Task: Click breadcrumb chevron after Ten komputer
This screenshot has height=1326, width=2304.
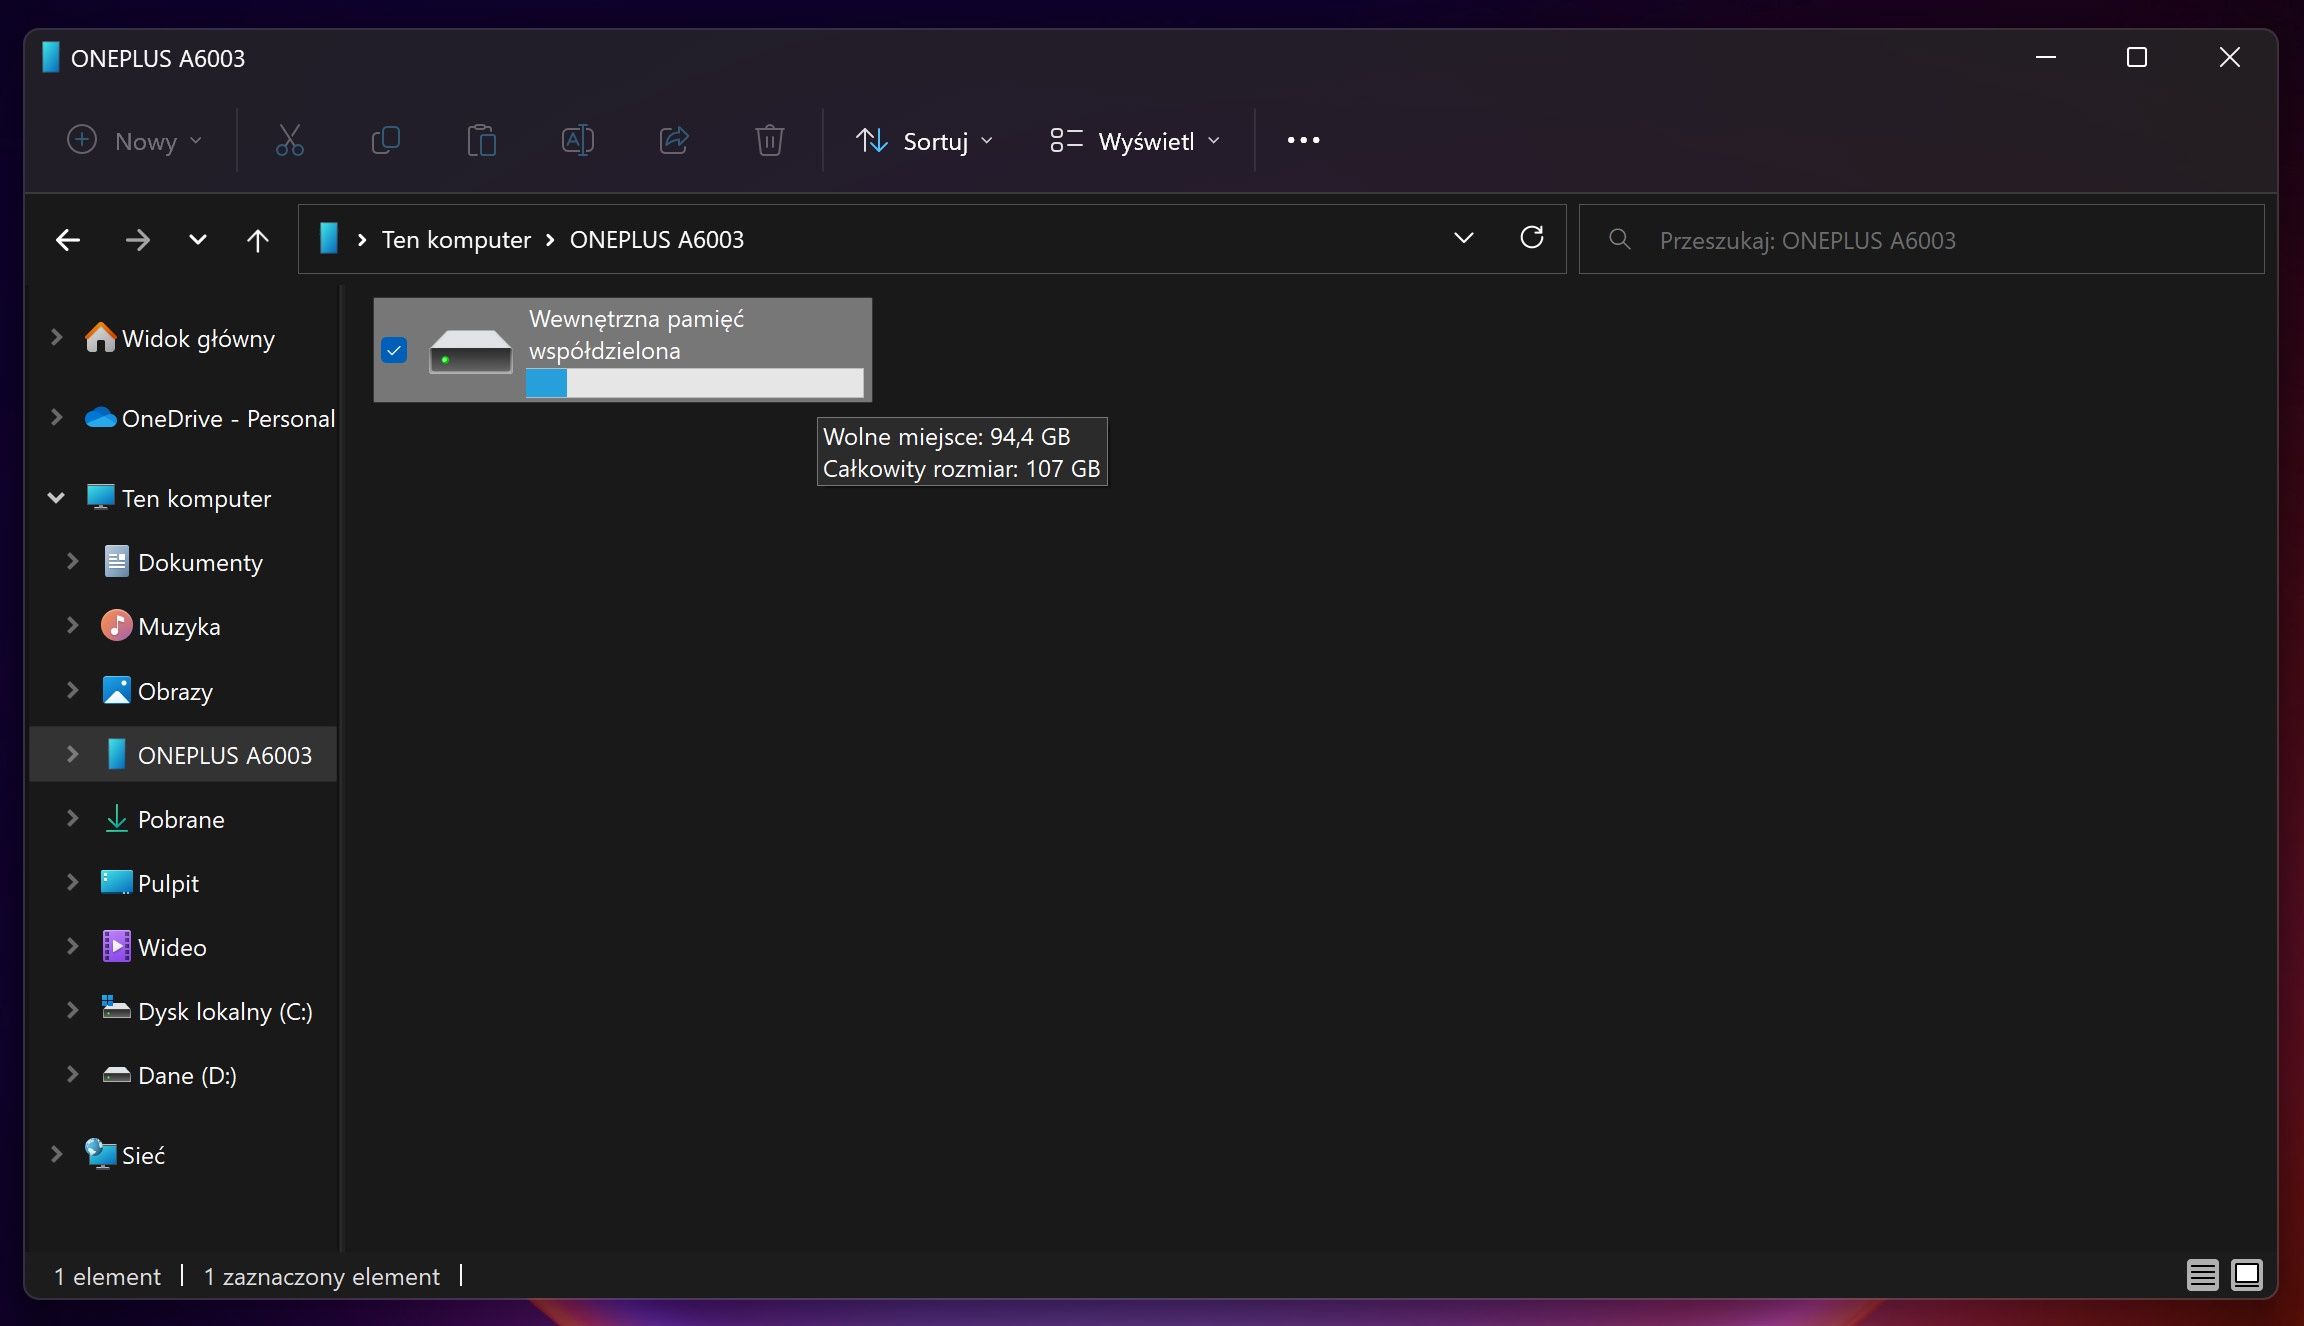Action: coord(550,240)
